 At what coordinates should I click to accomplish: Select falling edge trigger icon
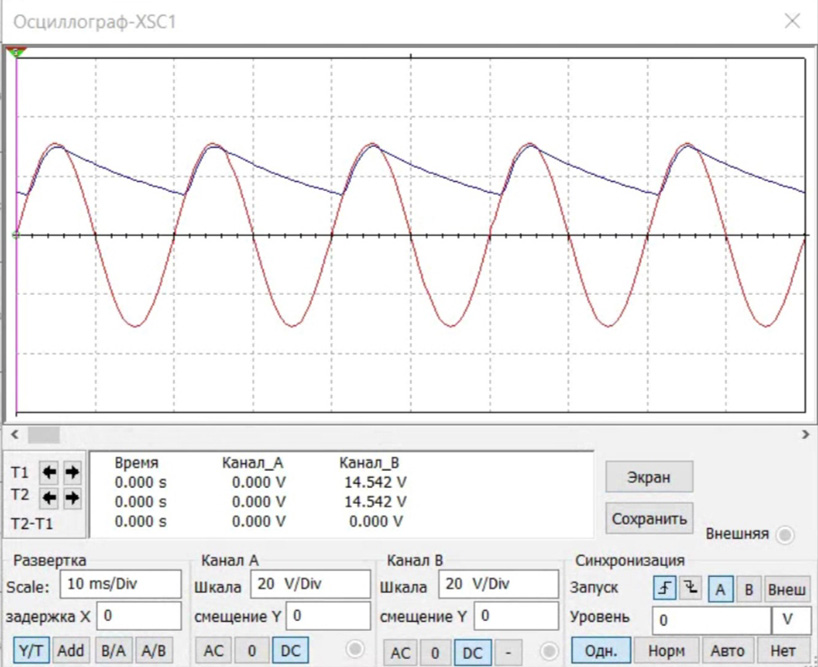click(690, 589)
